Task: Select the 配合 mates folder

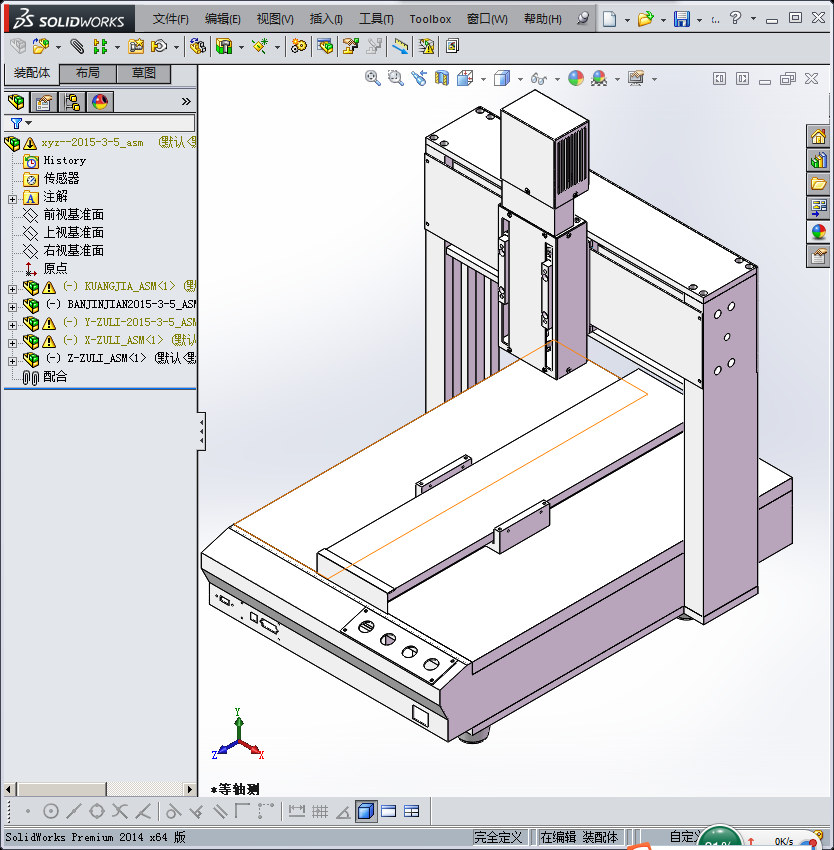Action: (x=55, y=377)
